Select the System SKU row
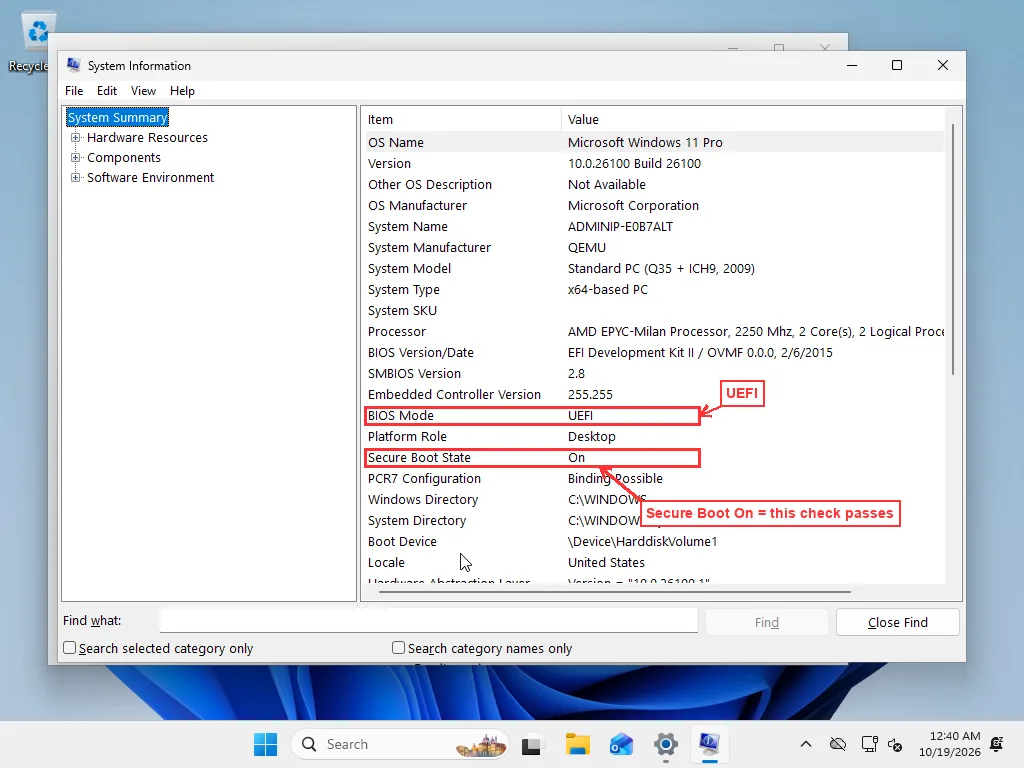Image resolution: width=1024 pixels, height=768 pixels. click(x=654, y=310)
